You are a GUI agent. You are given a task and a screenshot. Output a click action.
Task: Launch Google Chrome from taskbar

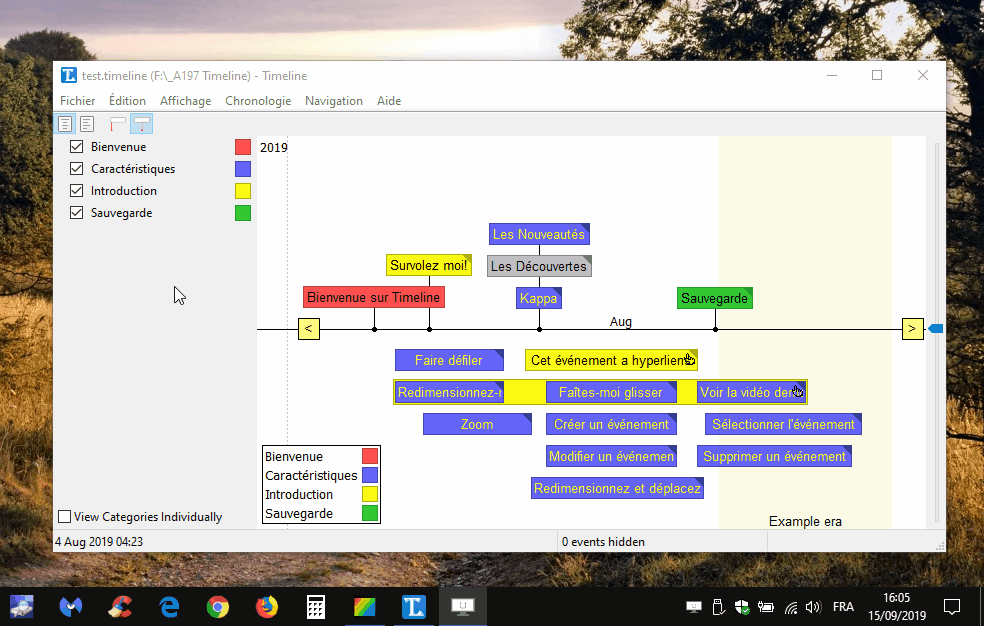[x=218, y=607]
